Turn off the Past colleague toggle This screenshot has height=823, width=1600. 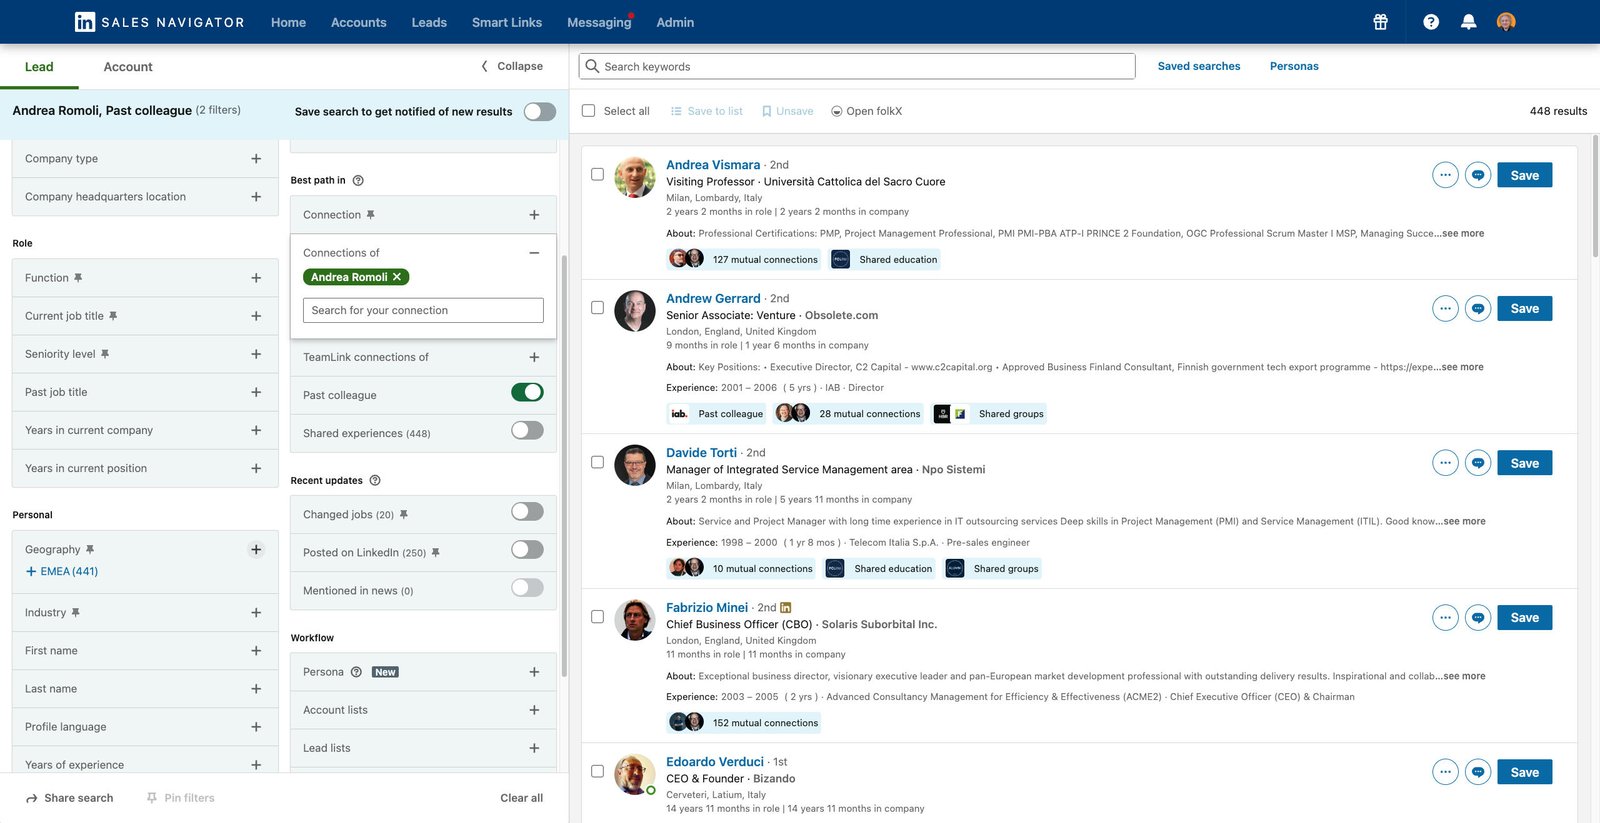tap(527, 393)
